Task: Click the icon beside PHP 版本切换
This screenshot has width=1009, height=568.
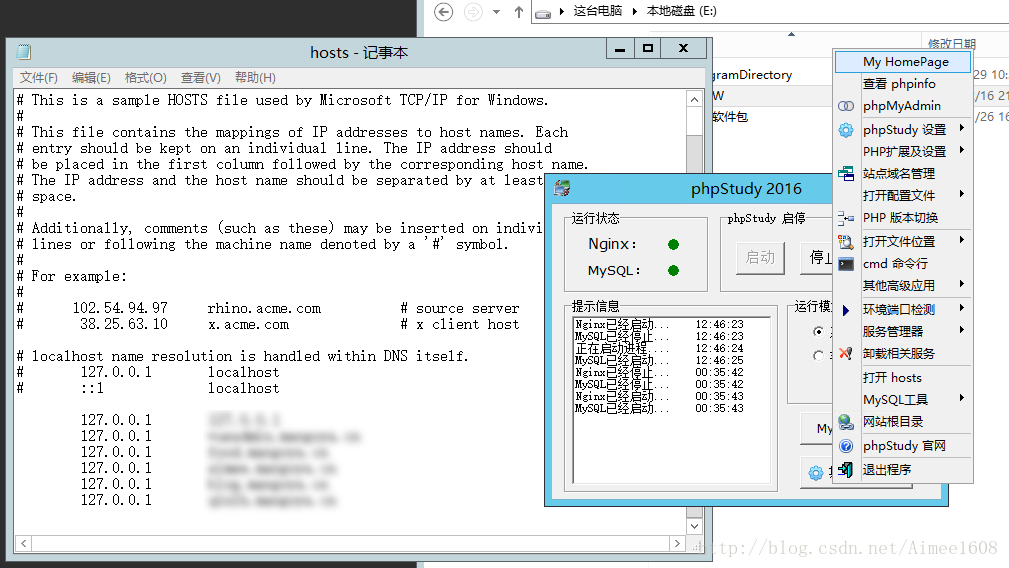Action: (x=846, y=218)
